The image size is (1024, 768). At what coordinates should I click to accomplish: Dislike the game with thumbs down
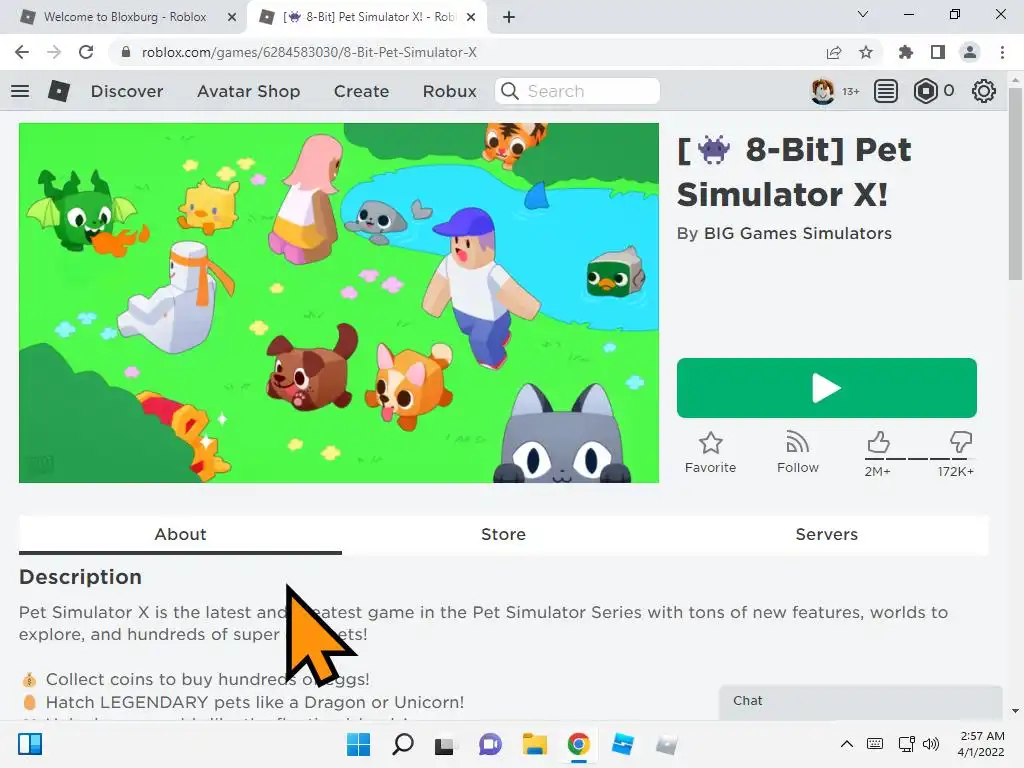(x=961, y=441)
